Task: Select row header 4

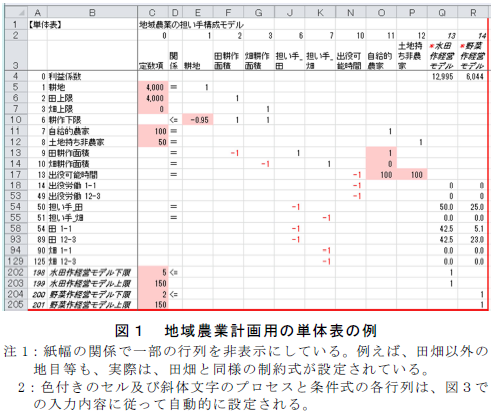Action: pyautogui.click(x=16, y=76)
